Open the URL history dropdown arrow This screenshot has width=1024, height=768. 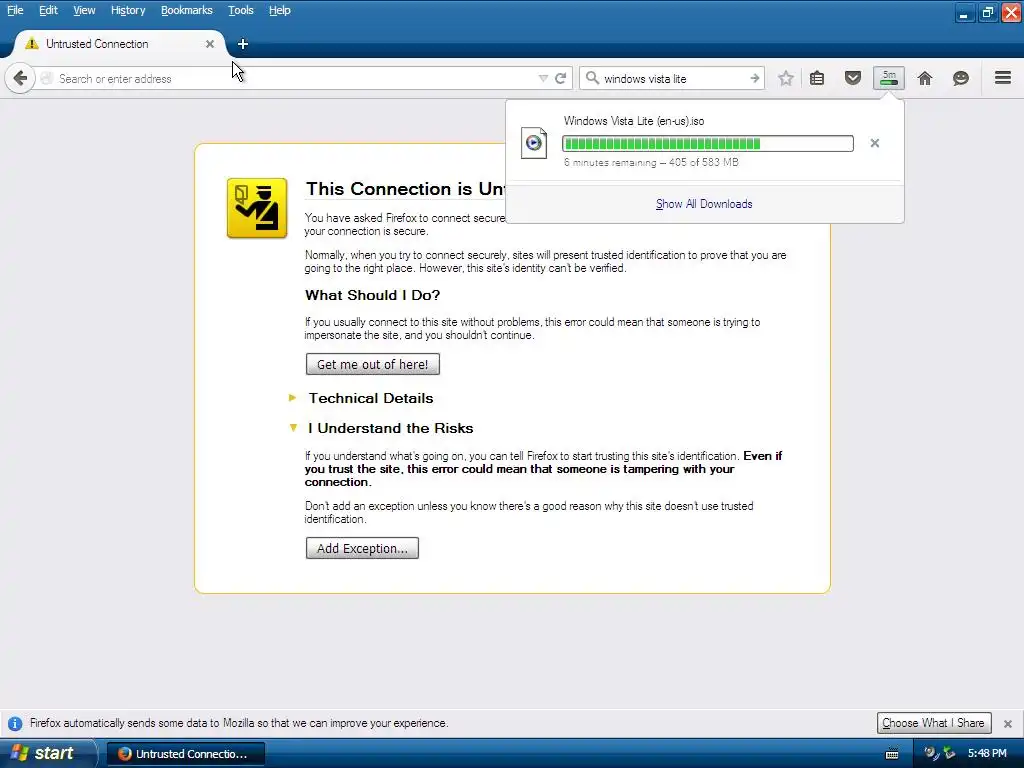click(x=543, y=78)
